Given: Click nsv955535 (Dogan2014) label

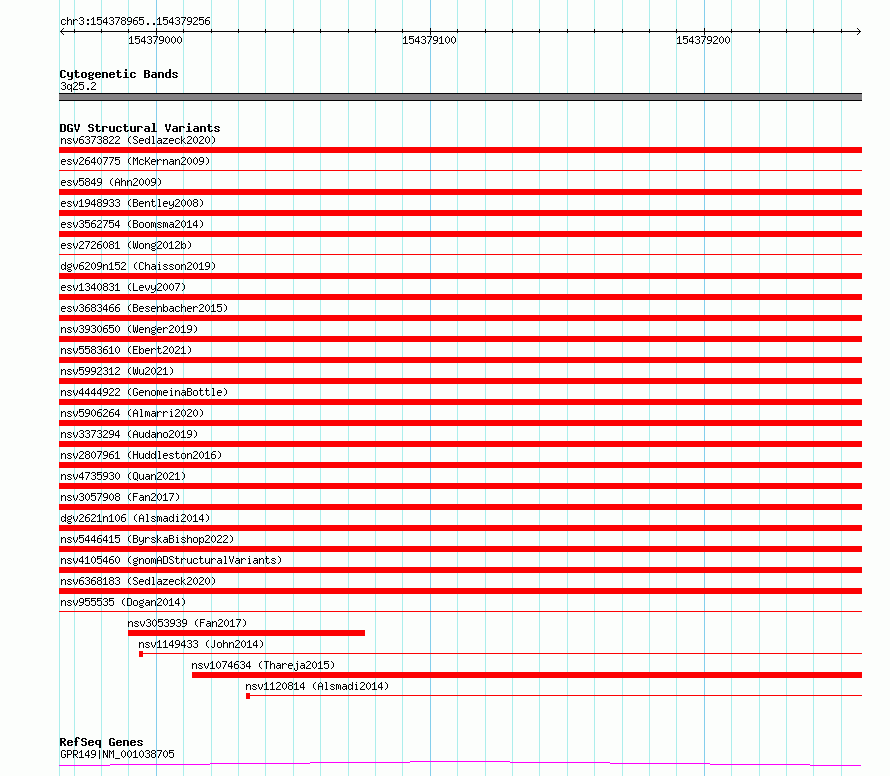Looking at the screenshot, I should click(123, 602).
